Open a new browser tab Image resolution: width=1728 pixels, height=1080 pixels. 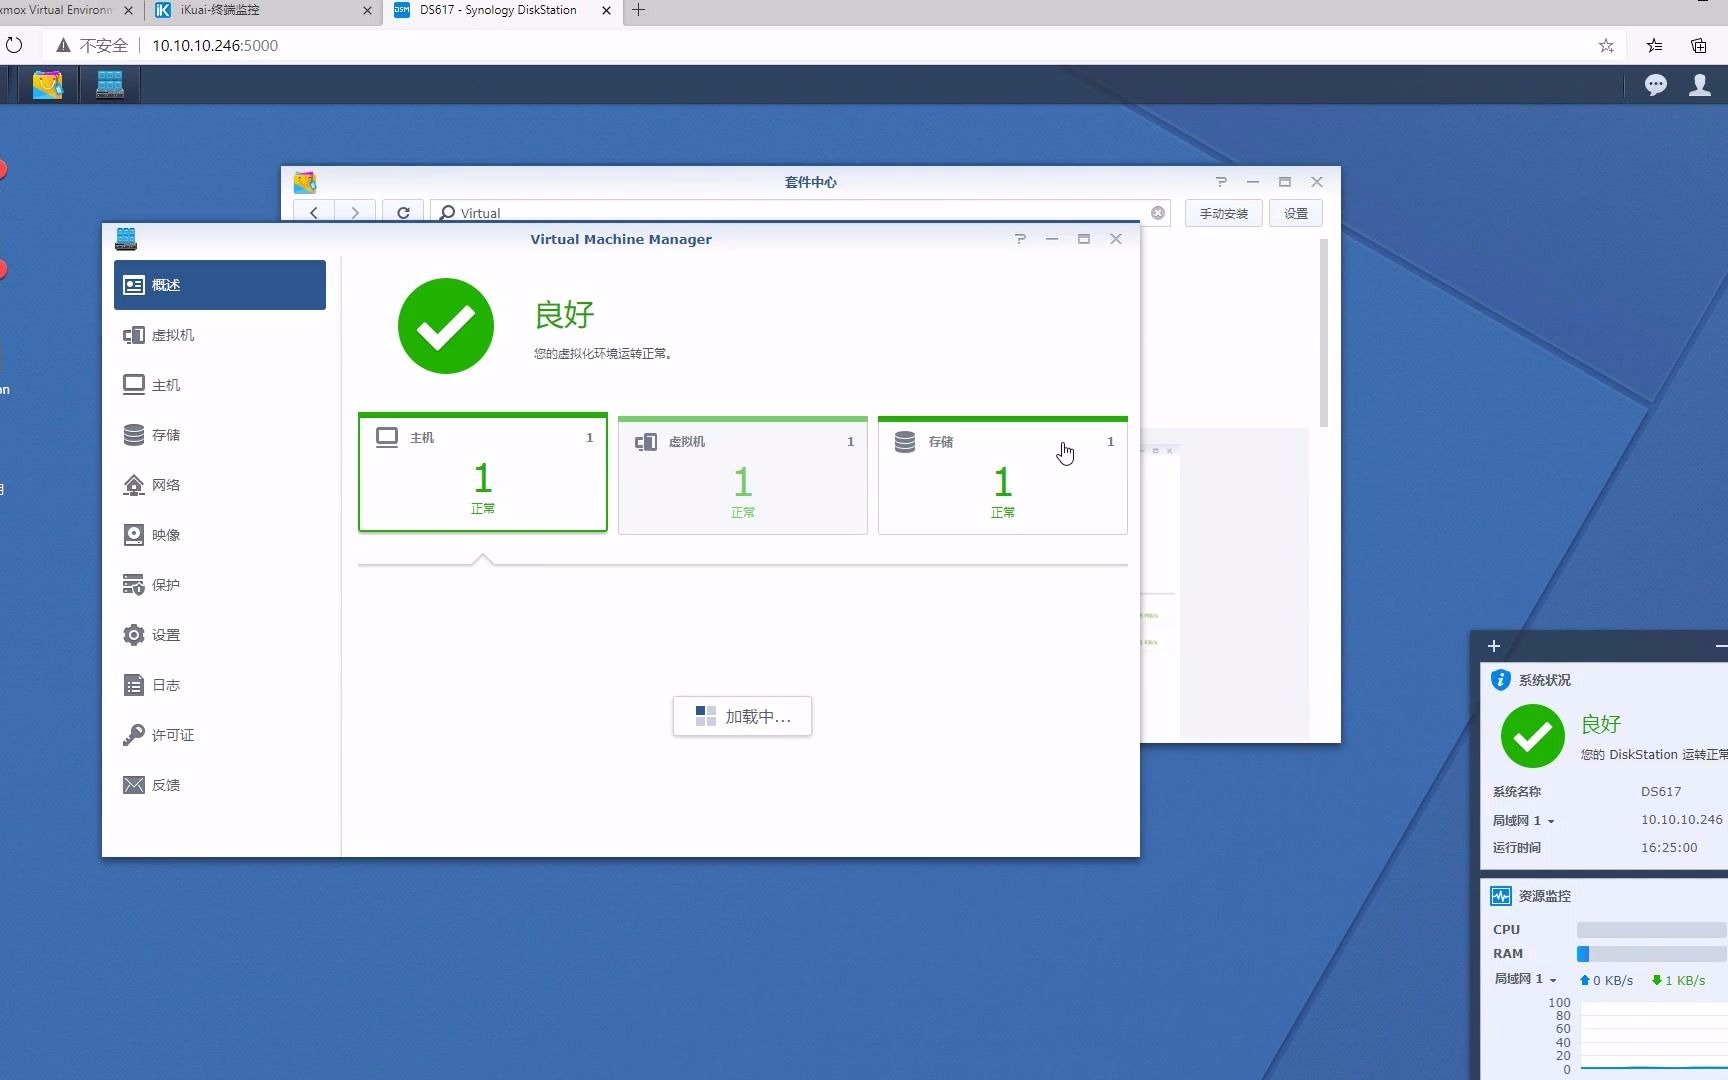click(x=638, y=10)
